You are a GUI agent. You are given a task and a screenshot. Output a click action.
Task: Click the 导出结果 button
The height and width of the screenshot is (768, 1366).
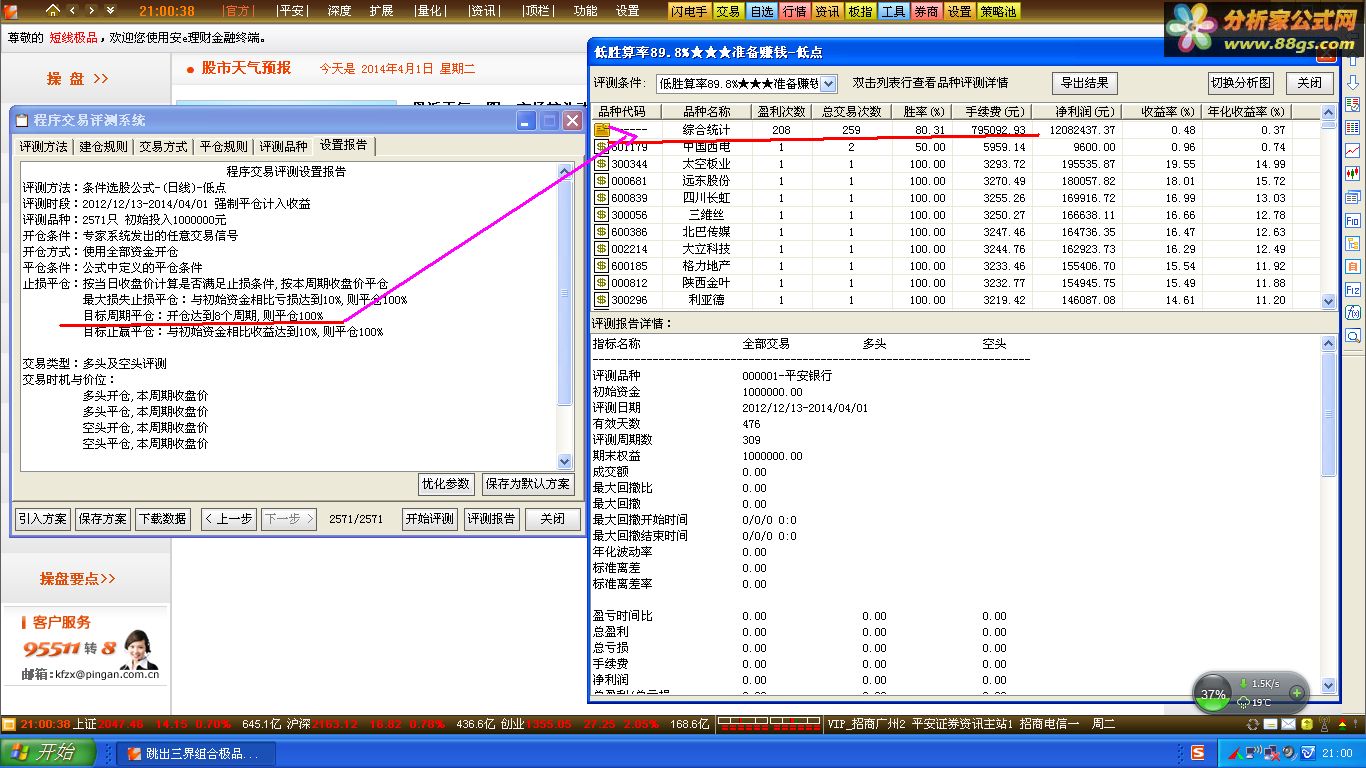[x=1084, y=83]
